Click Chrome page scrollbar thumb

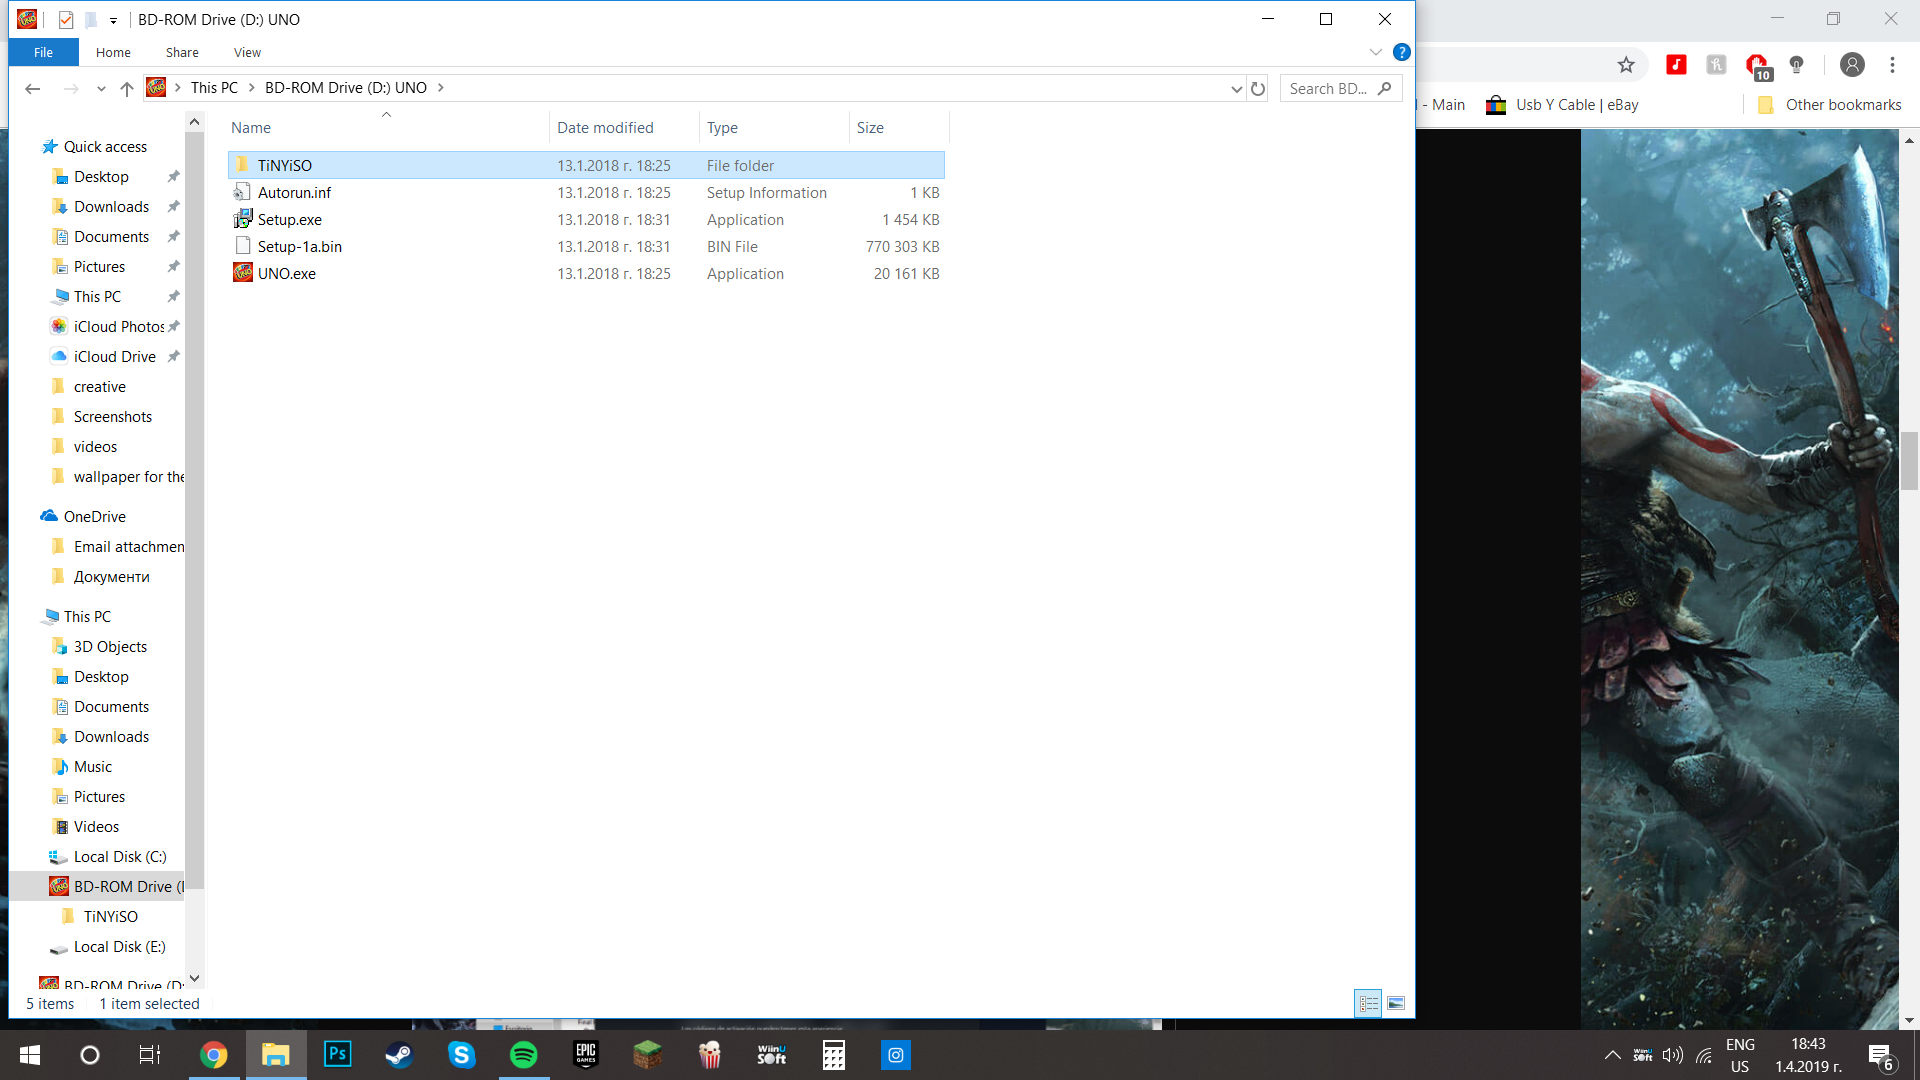[1909, 460]
